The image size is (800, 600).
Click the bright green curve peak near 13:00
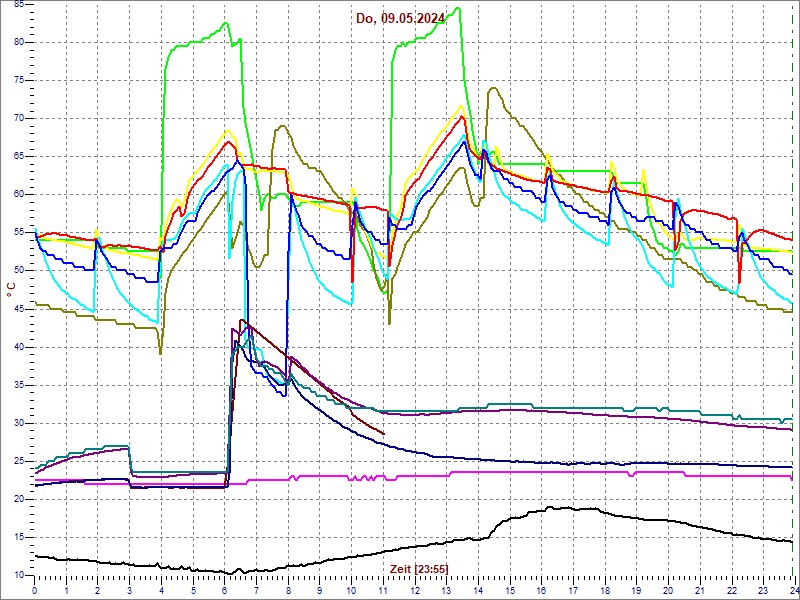click(458, 8)
